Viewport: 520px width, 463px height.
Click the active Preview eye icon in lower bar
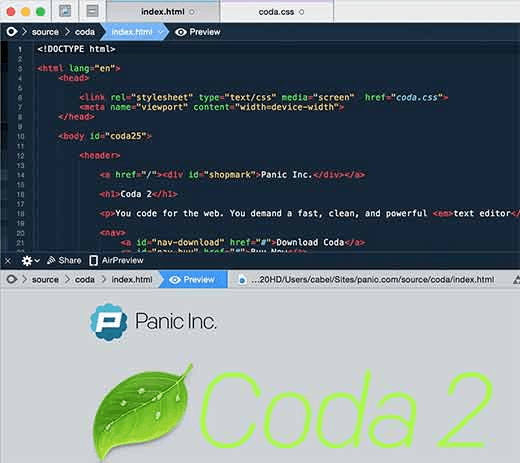tap(175, 279)
